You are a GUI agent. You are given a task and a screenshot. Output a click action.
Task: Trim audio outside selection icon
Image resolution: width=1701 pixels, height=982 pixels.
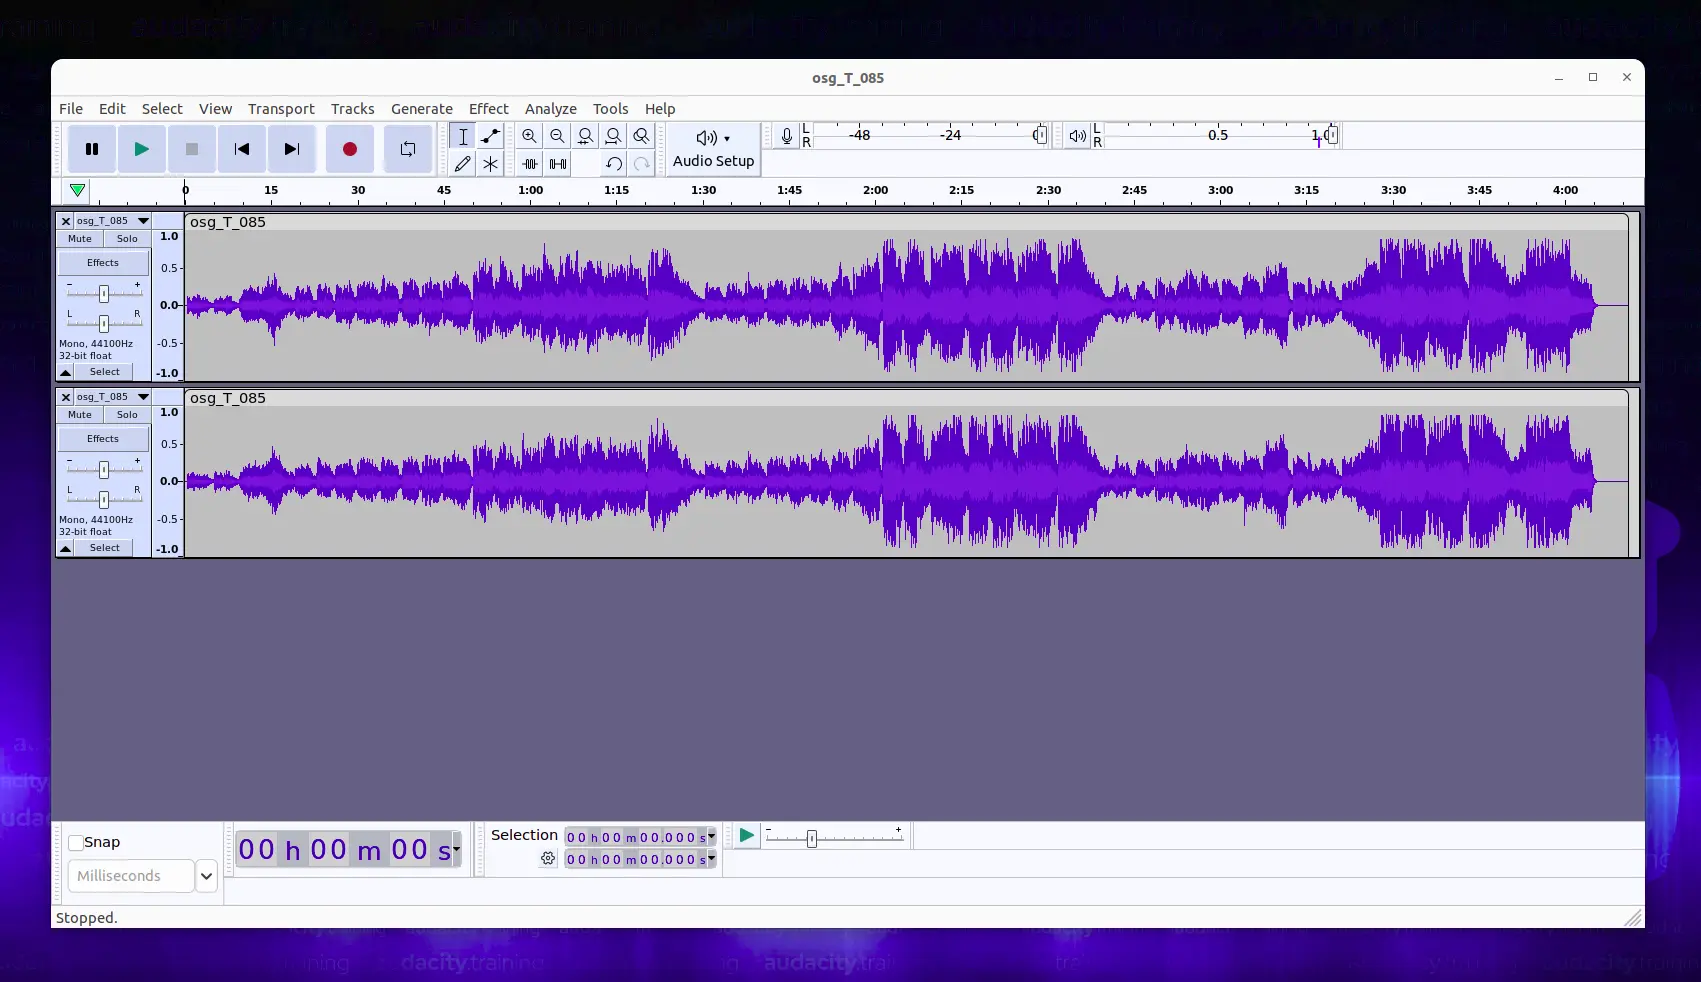coord(530,163)
